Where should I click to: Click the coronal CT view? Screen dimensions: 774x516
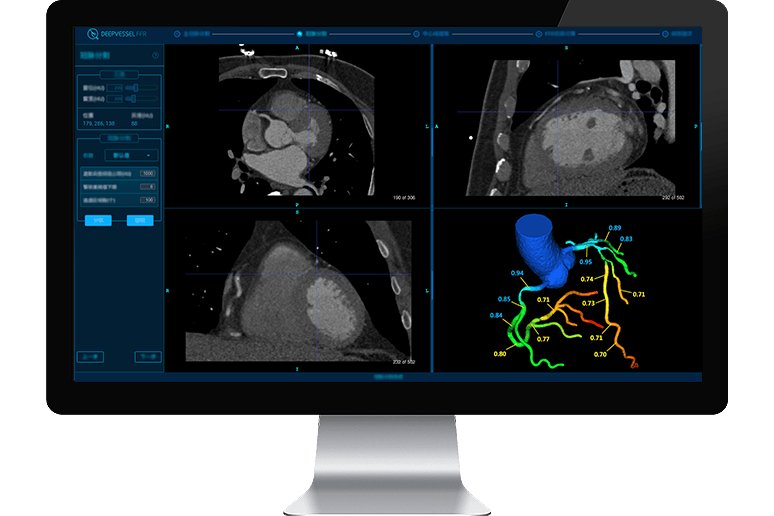(x=298, y=290)
